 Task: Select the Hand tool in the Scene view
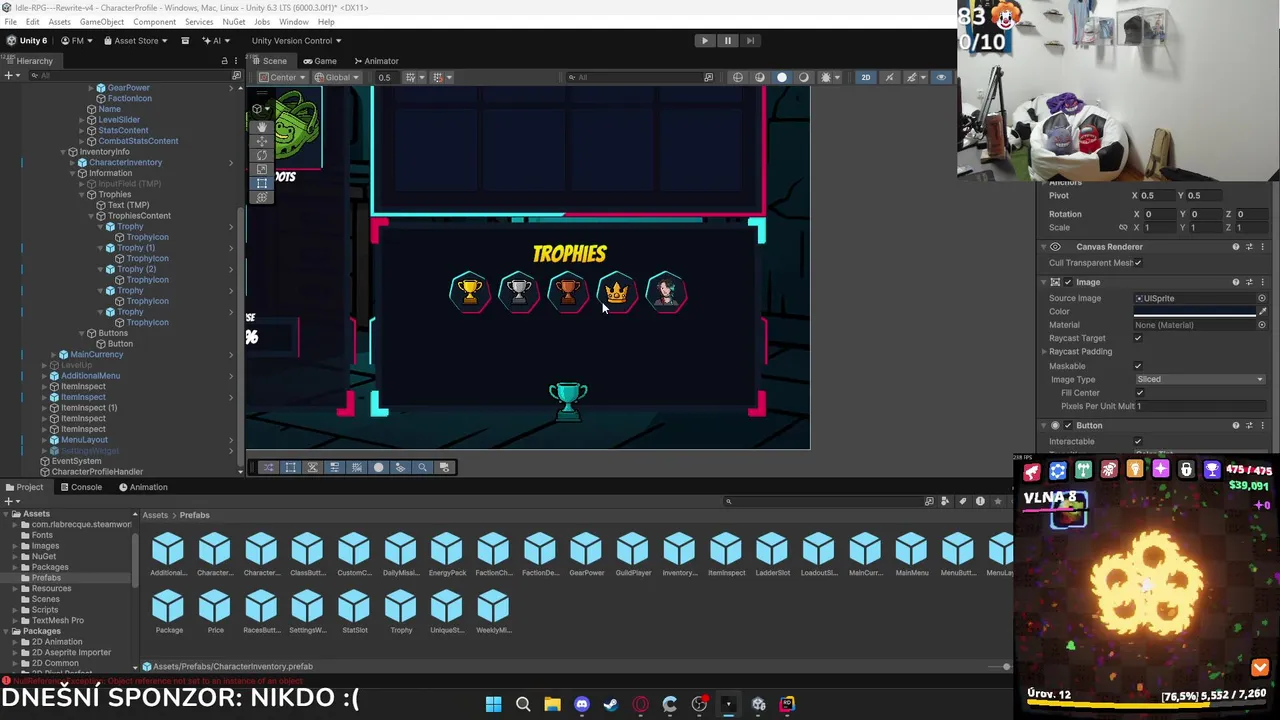pos(262,127)
